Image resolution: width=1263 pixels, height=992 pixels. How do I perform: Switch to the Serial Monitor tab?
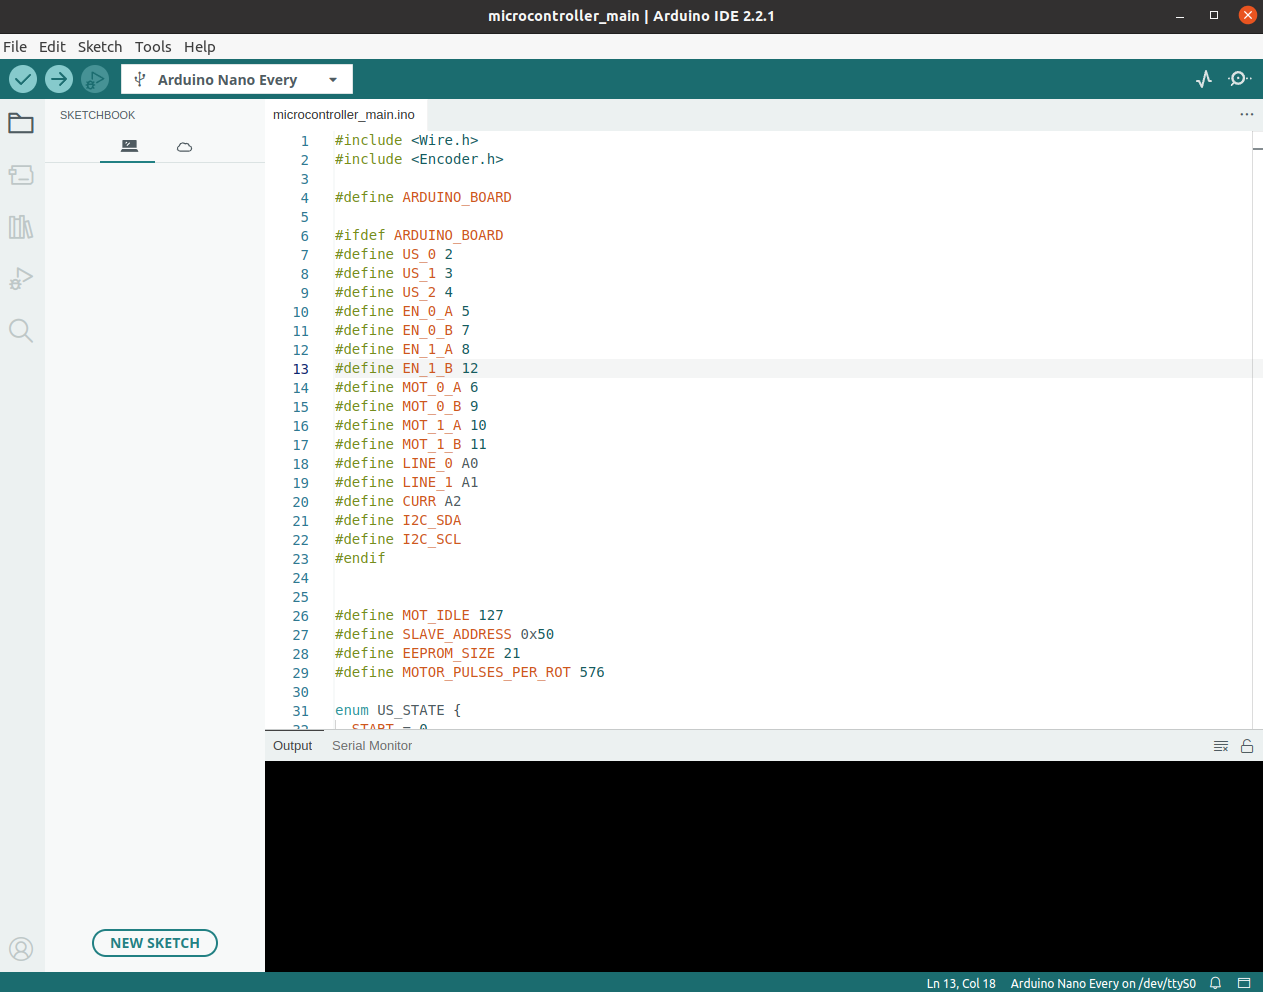coord(372,746)
